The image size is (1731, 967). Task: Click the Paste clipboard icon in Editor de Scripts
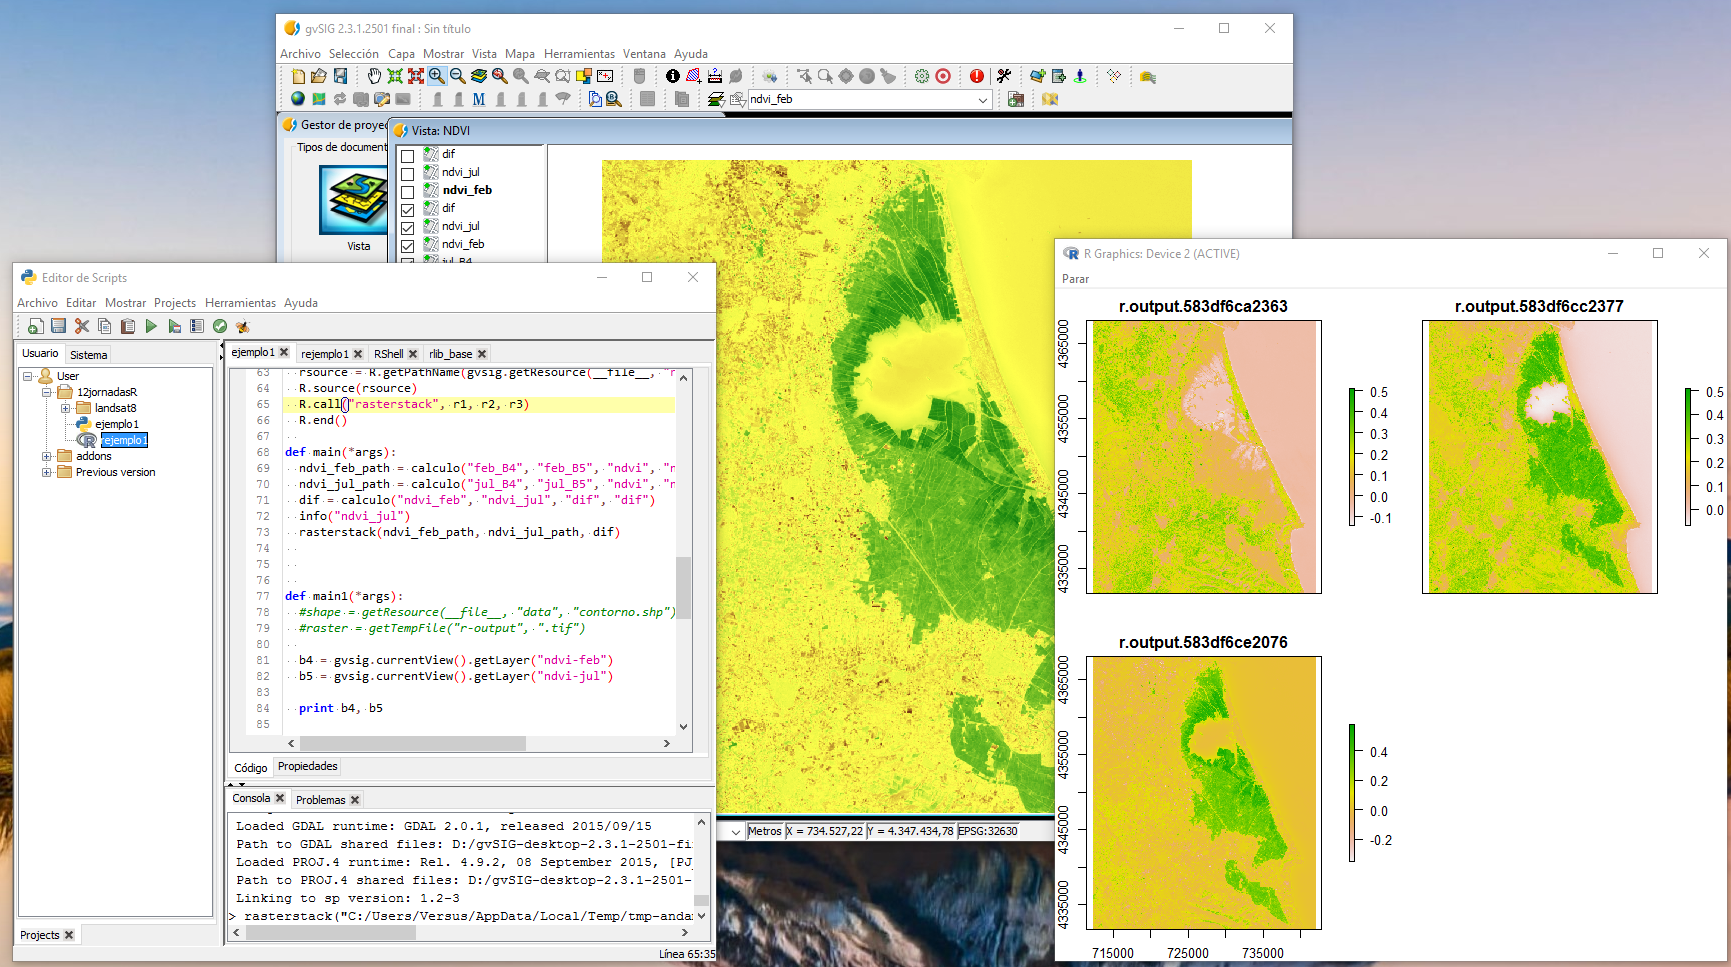128,326
